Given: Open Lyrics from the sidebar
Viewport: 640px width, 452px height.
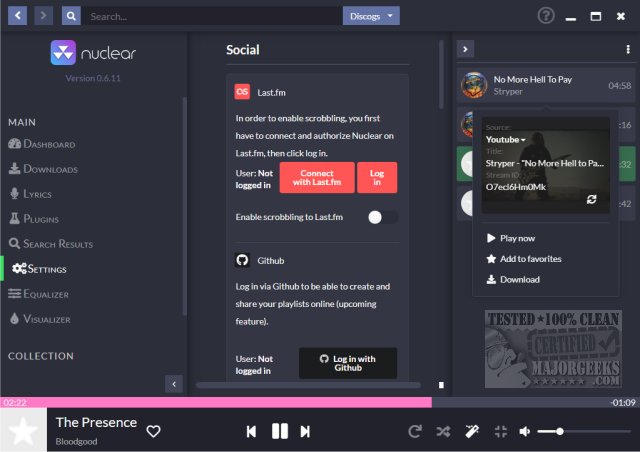Looking at the screenshot, I should [31, 194].
